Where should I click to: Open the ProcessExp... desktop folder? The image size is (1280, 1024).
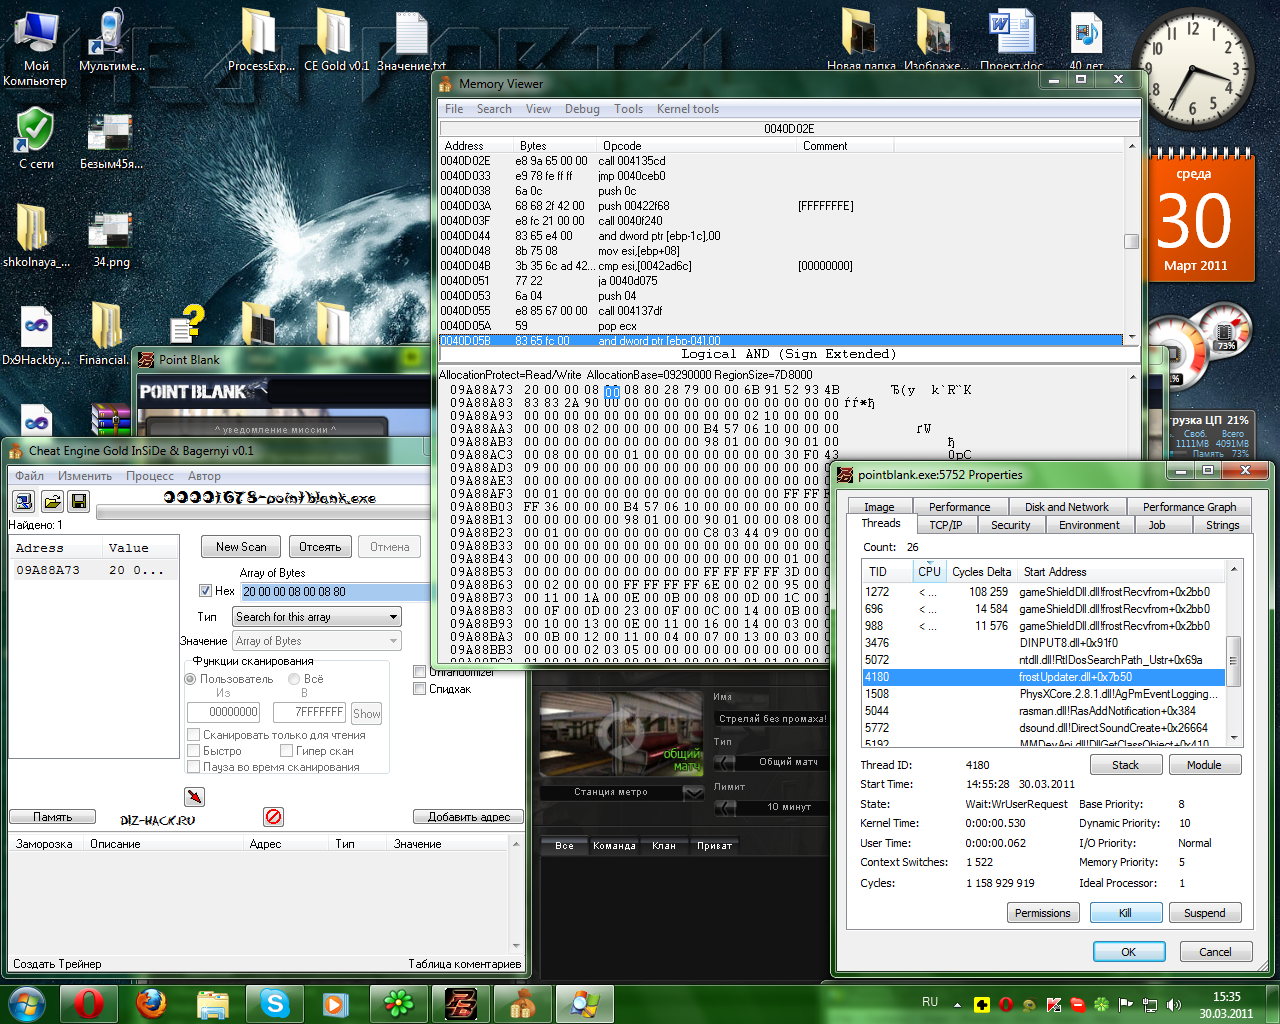[x=260, y=40]
